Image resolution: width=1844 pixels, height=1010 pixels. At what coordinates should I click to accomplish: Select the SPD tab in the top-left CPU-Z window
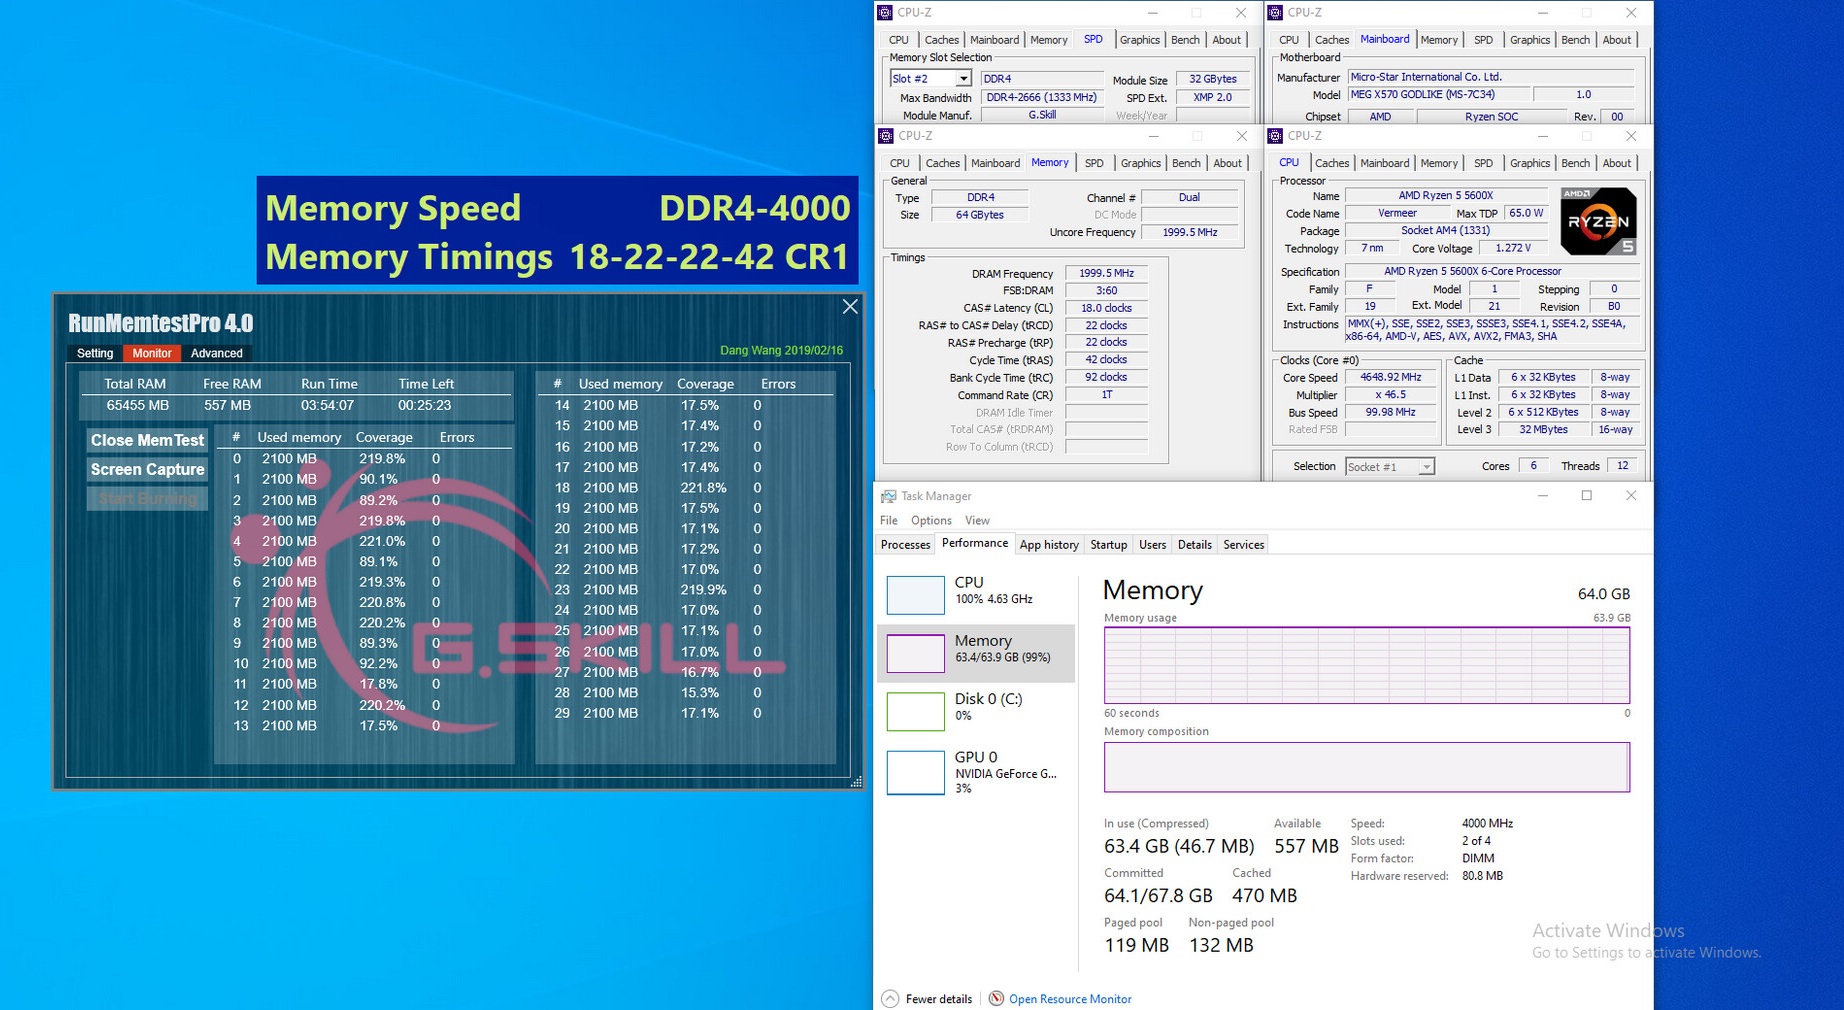pyautogui.click(x=1093, y=40)
